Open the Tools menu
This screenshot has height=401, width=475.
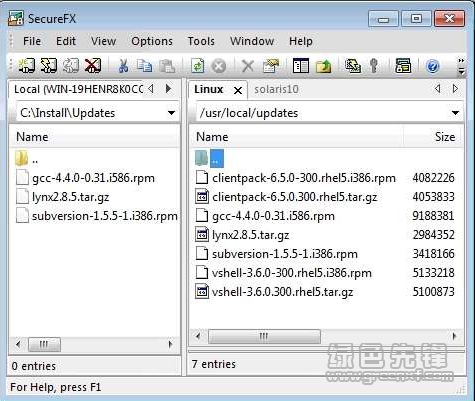pyautogui.click(x=201, y=41)
